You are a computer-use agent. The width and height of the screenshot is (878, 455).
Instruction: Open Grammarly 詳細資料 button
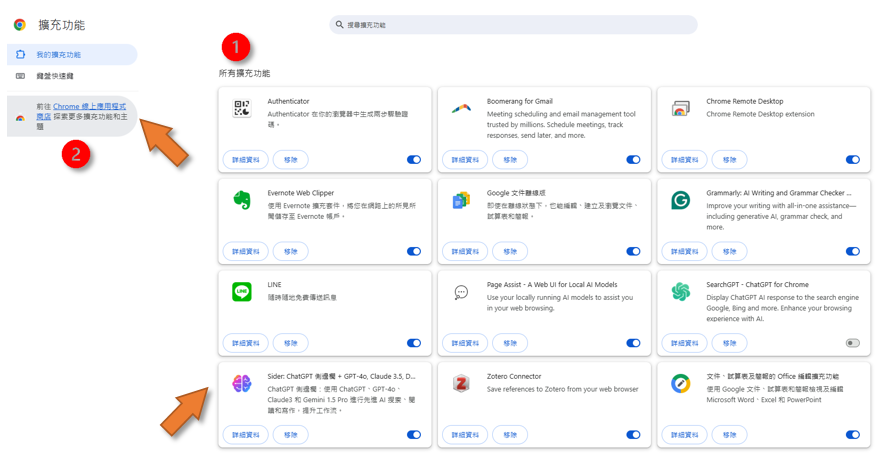pyautogui.click(x=685, y=251)
